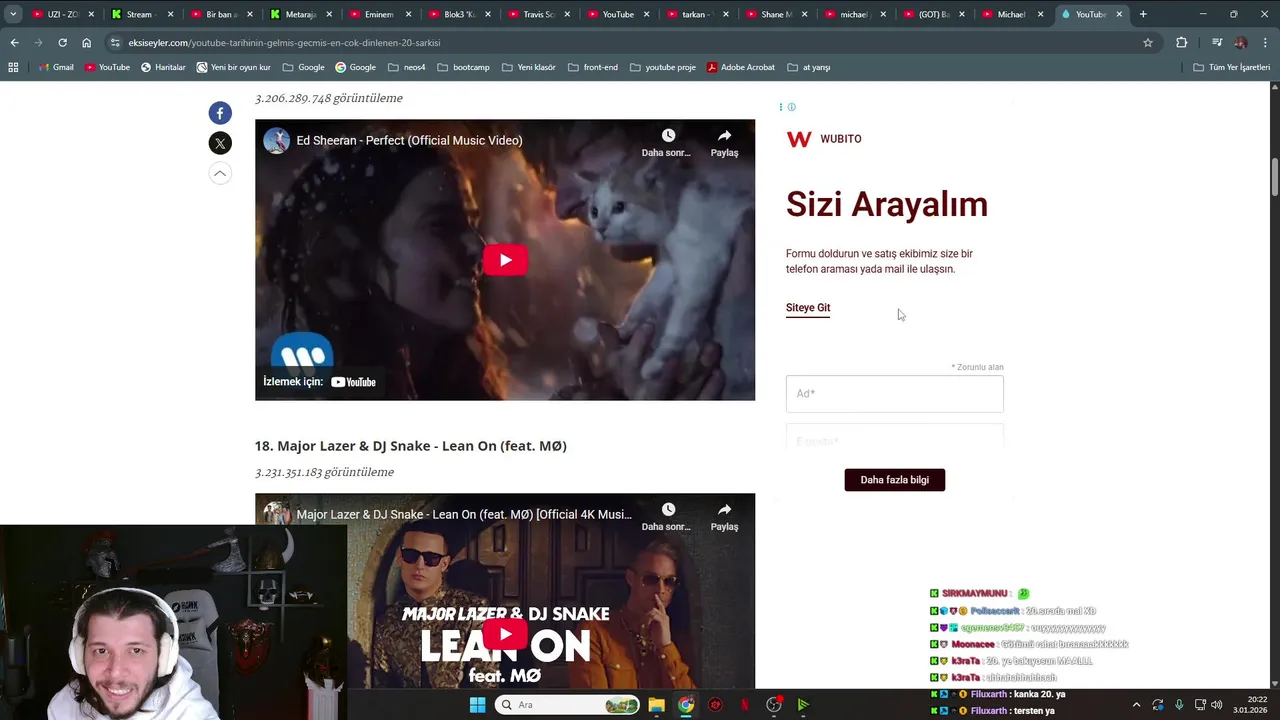
Task: Open the Yeni bir oyun kur bookmark
Action: (233, 67)
